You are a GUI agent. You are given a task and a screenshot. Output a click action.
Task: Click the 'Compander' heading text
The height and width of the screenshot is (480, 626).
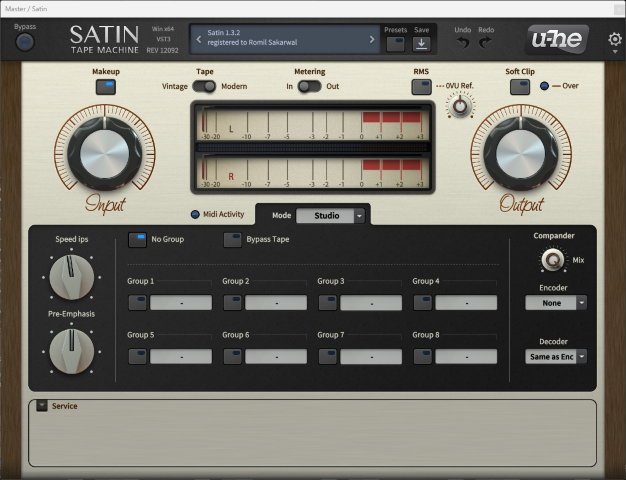(x=554, y=236)
